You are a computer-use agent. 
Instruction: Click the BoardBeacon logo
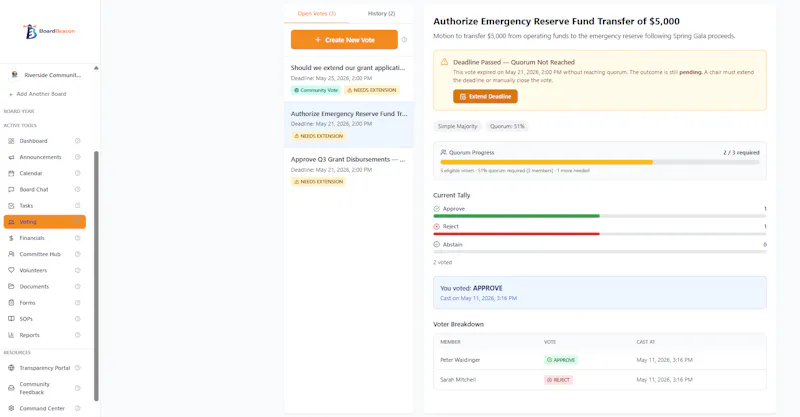point(49,31)
